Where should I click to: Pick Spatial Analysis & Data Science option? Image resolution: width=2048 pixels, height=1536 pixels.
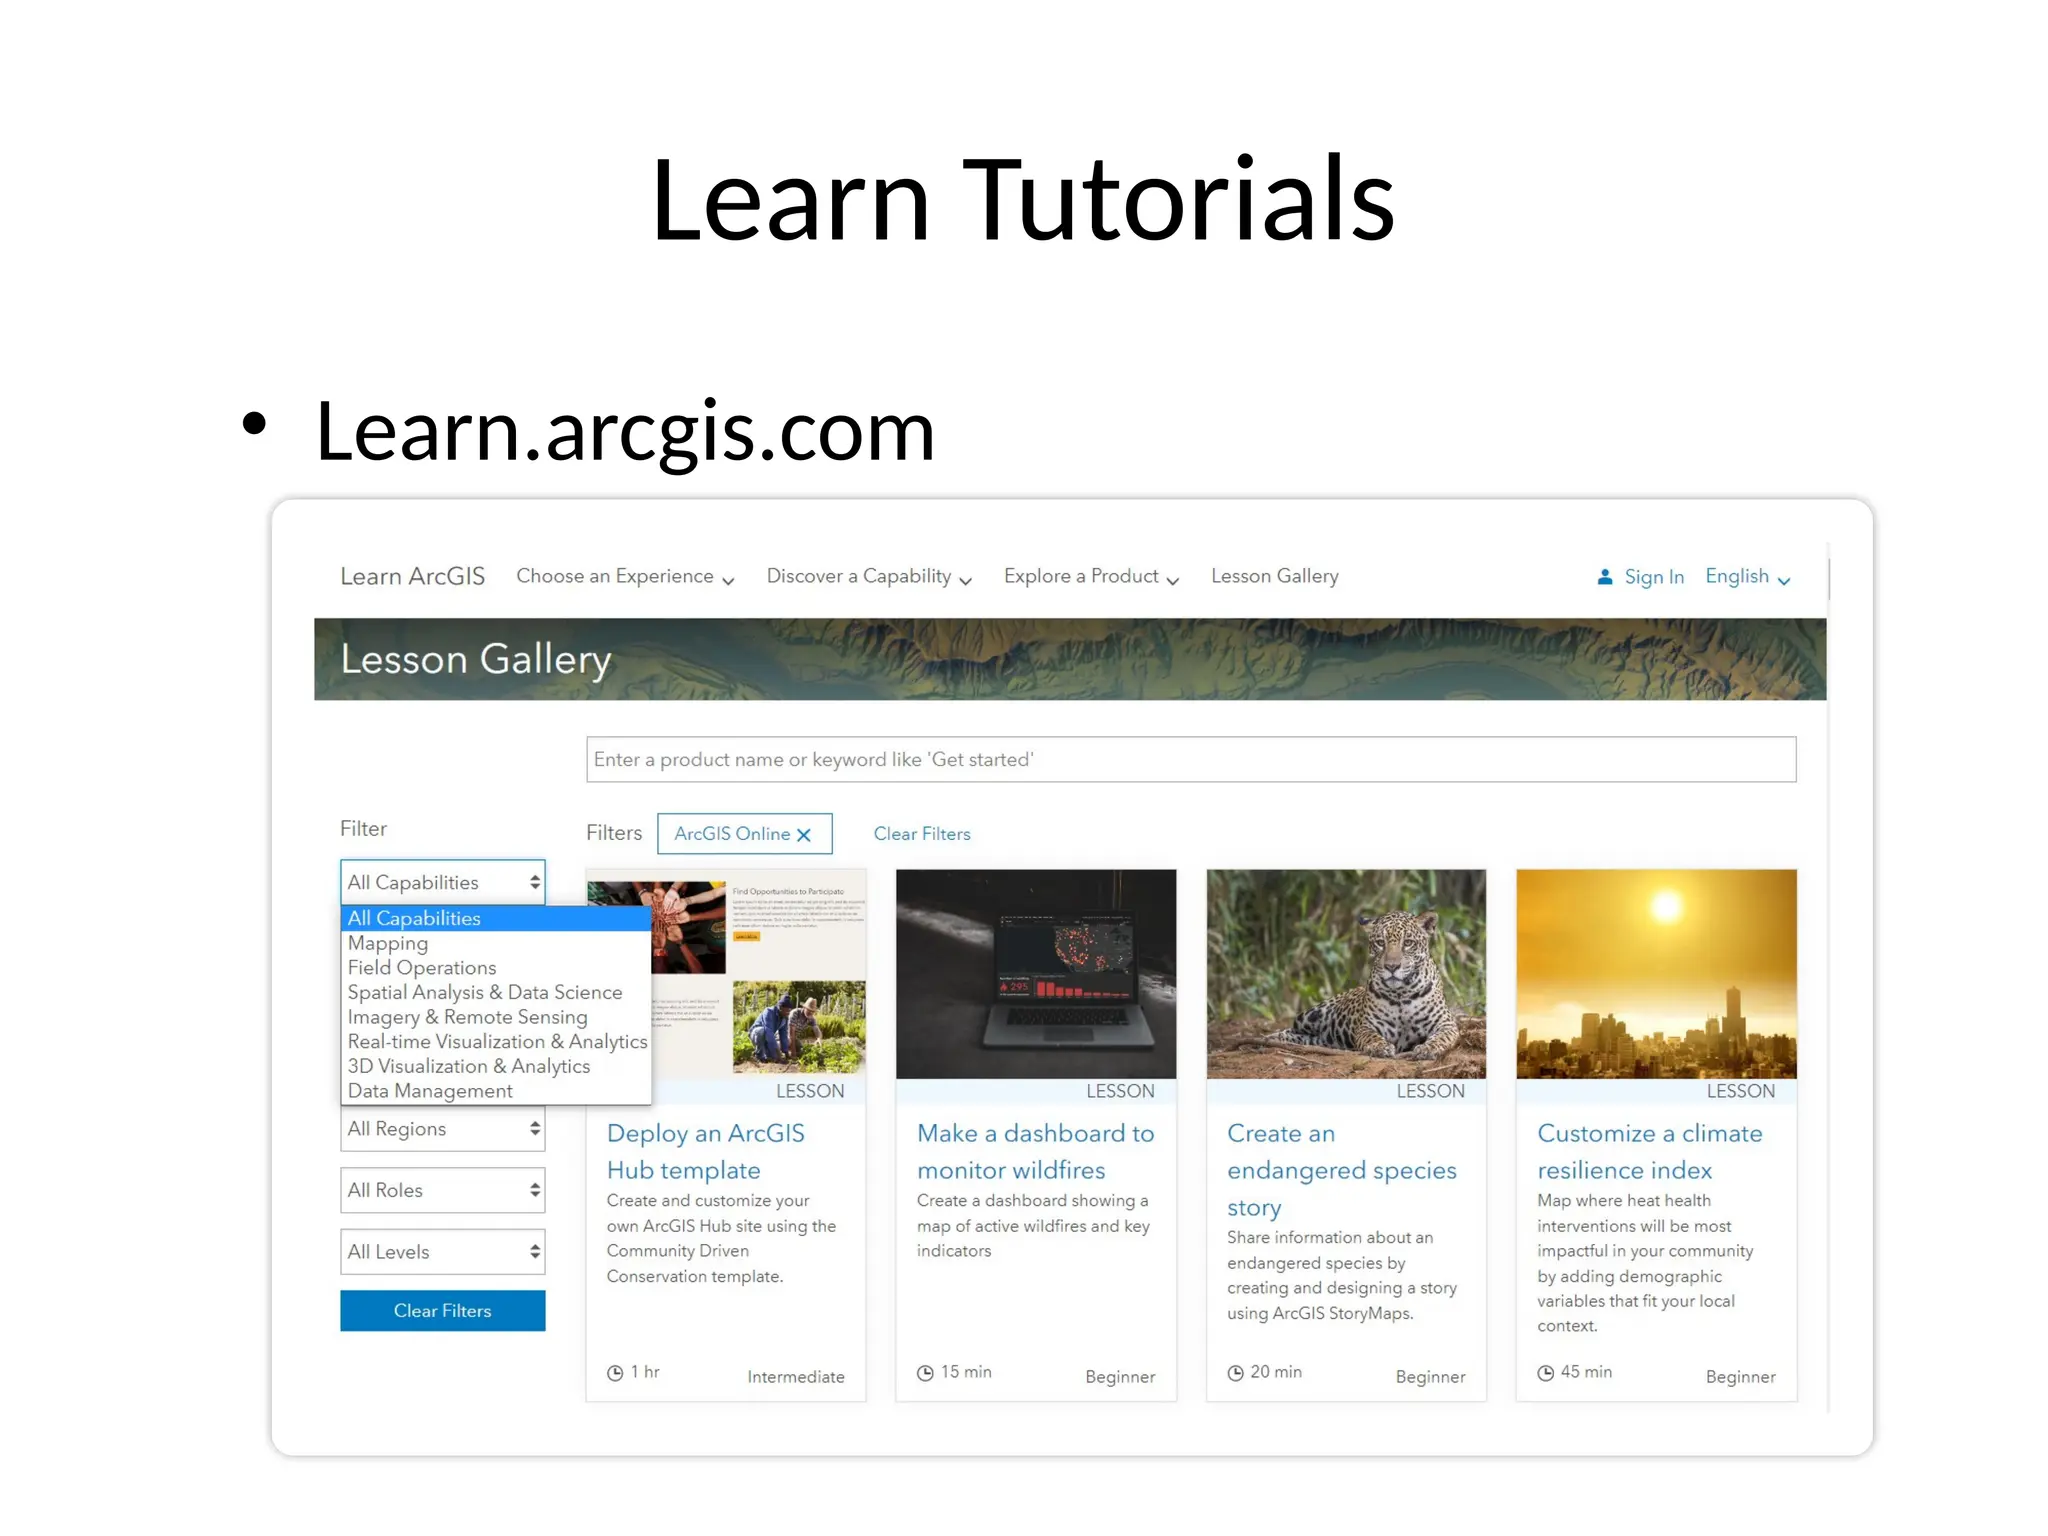(x=496, y=992)
